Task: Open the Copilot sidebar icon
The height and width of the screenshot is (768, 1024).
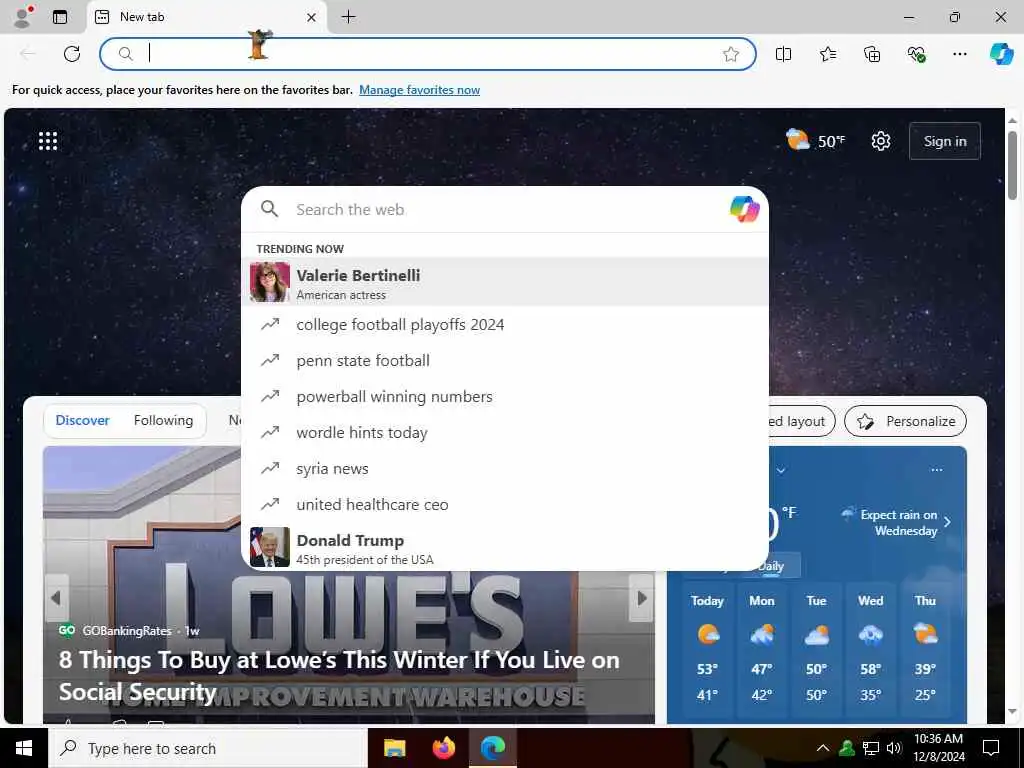Action: coord(1002,54)
